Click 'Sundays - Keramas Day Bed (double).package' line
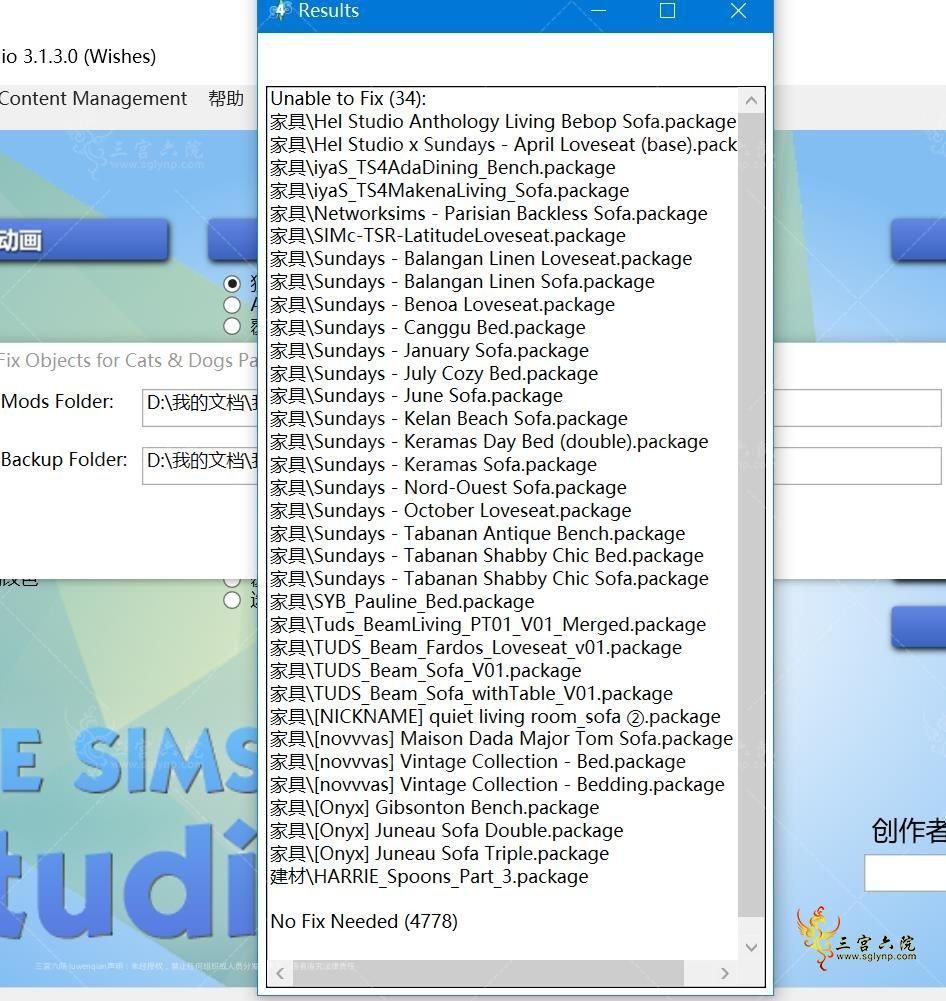 tap(489, 442)
